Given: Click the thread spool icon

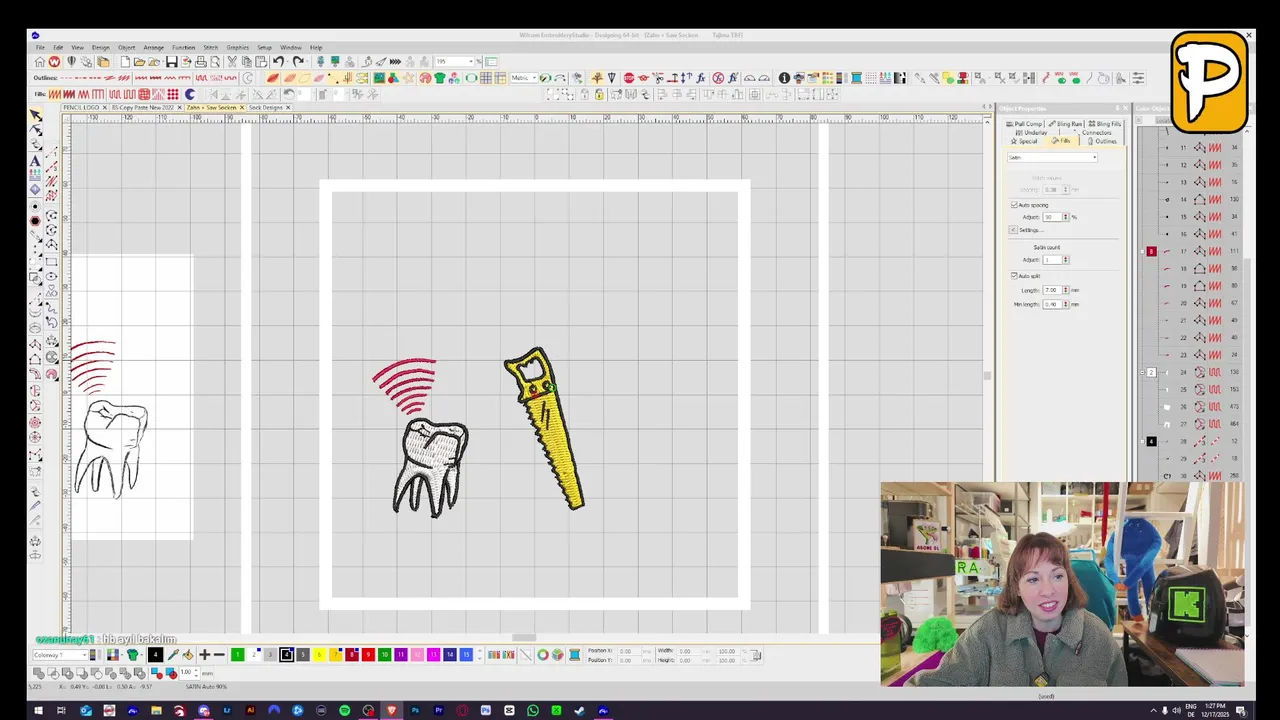Looking at the screenshot, I should point(575,655).
